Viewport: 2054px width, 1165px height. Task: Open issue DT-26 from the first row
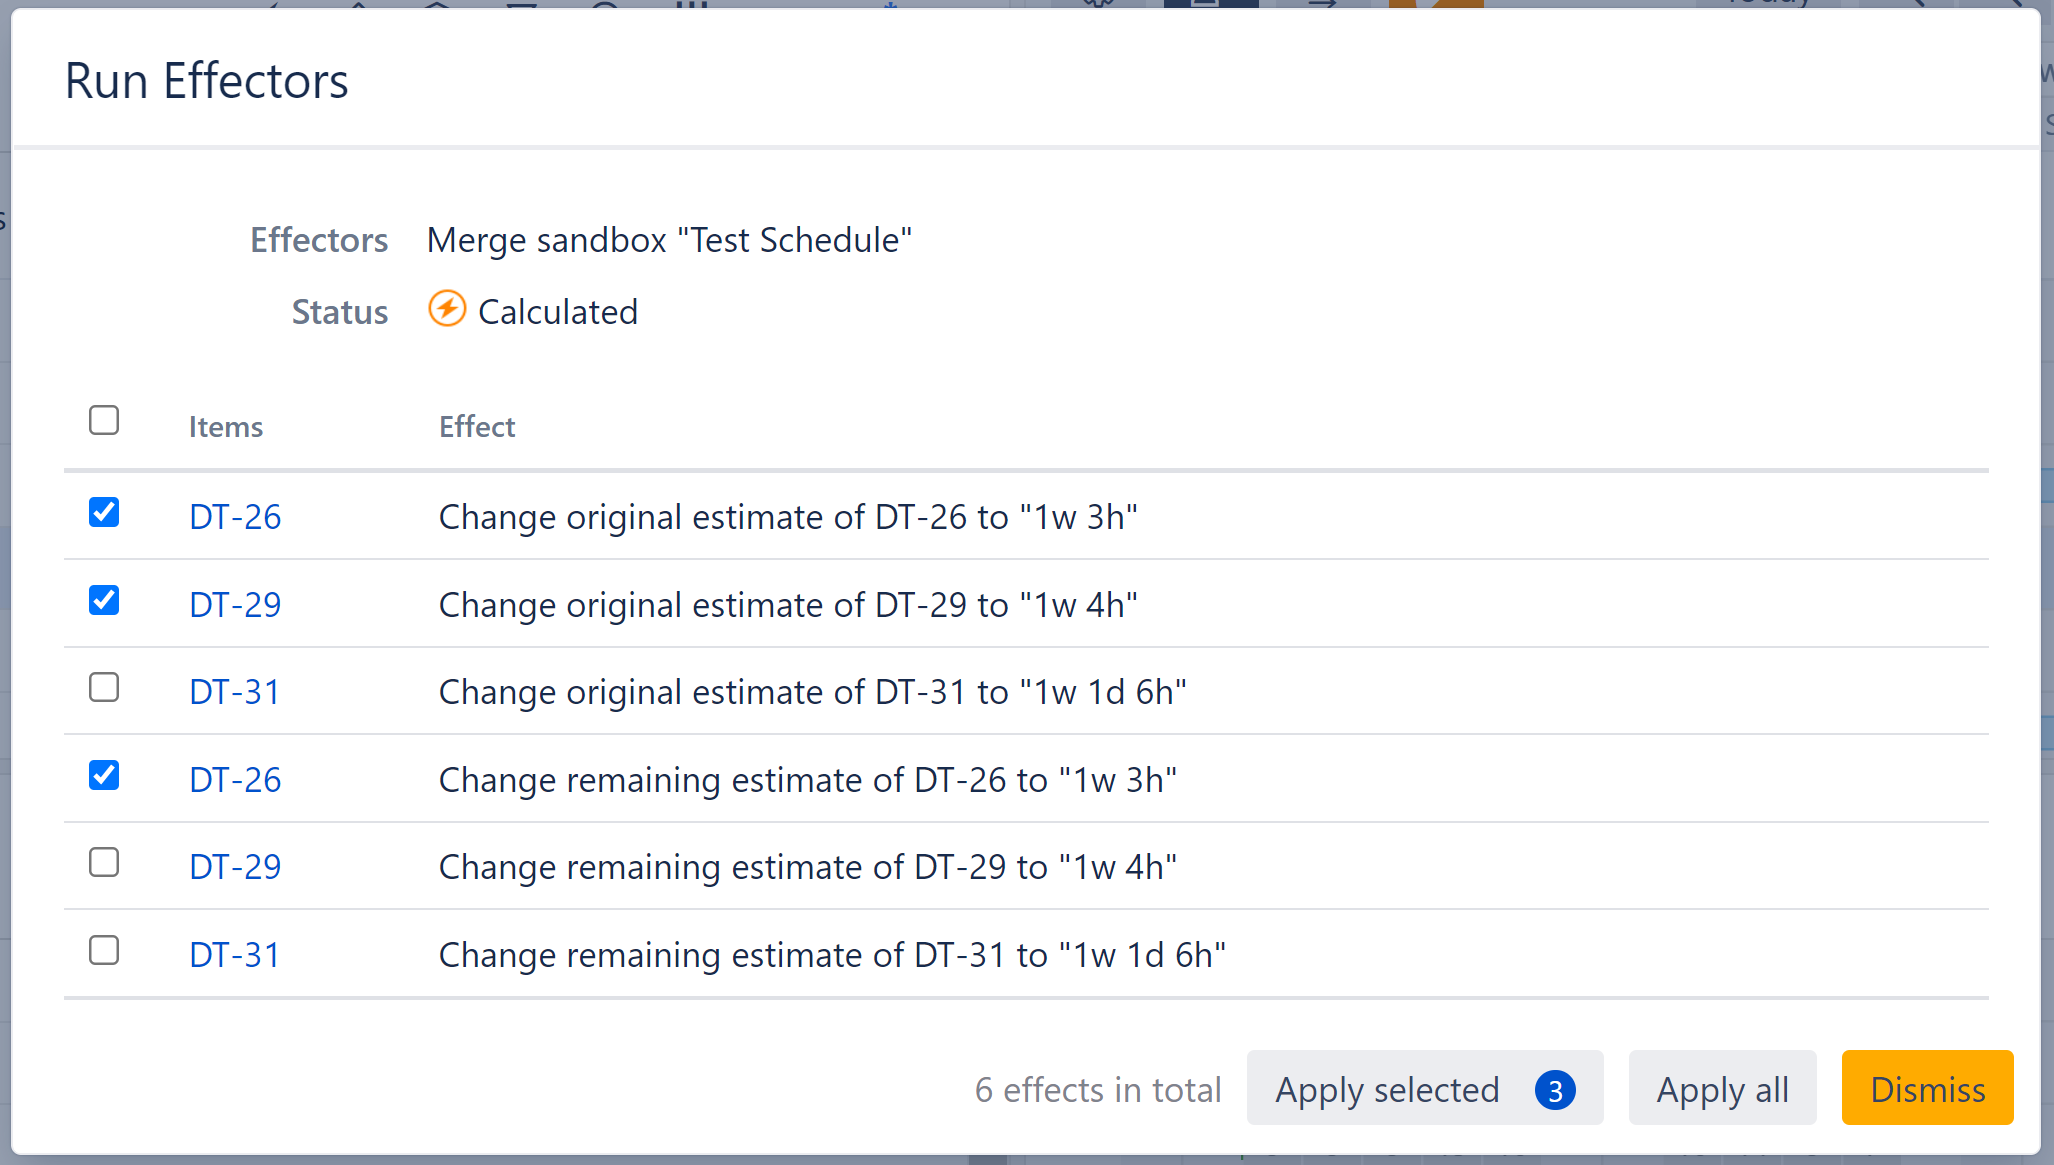(235, 516)
